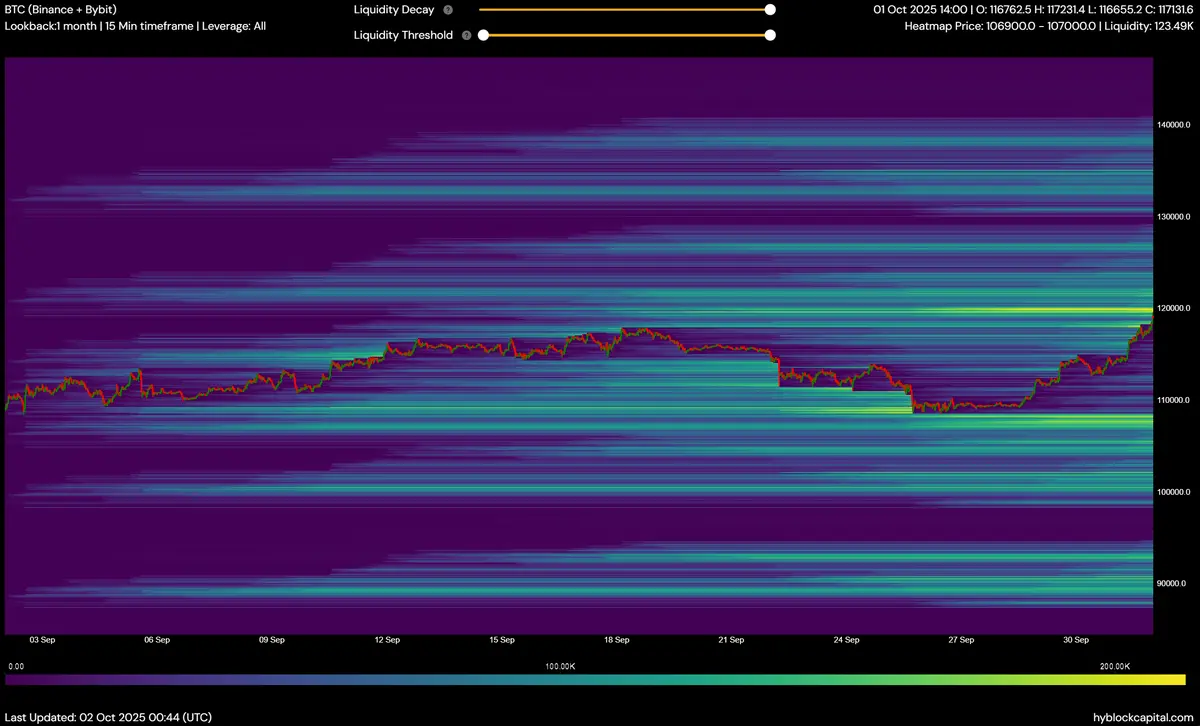Click the left Liquidity Threshold slider handle
Viewport: 1200px width, 726px height.
click(483, 35)
